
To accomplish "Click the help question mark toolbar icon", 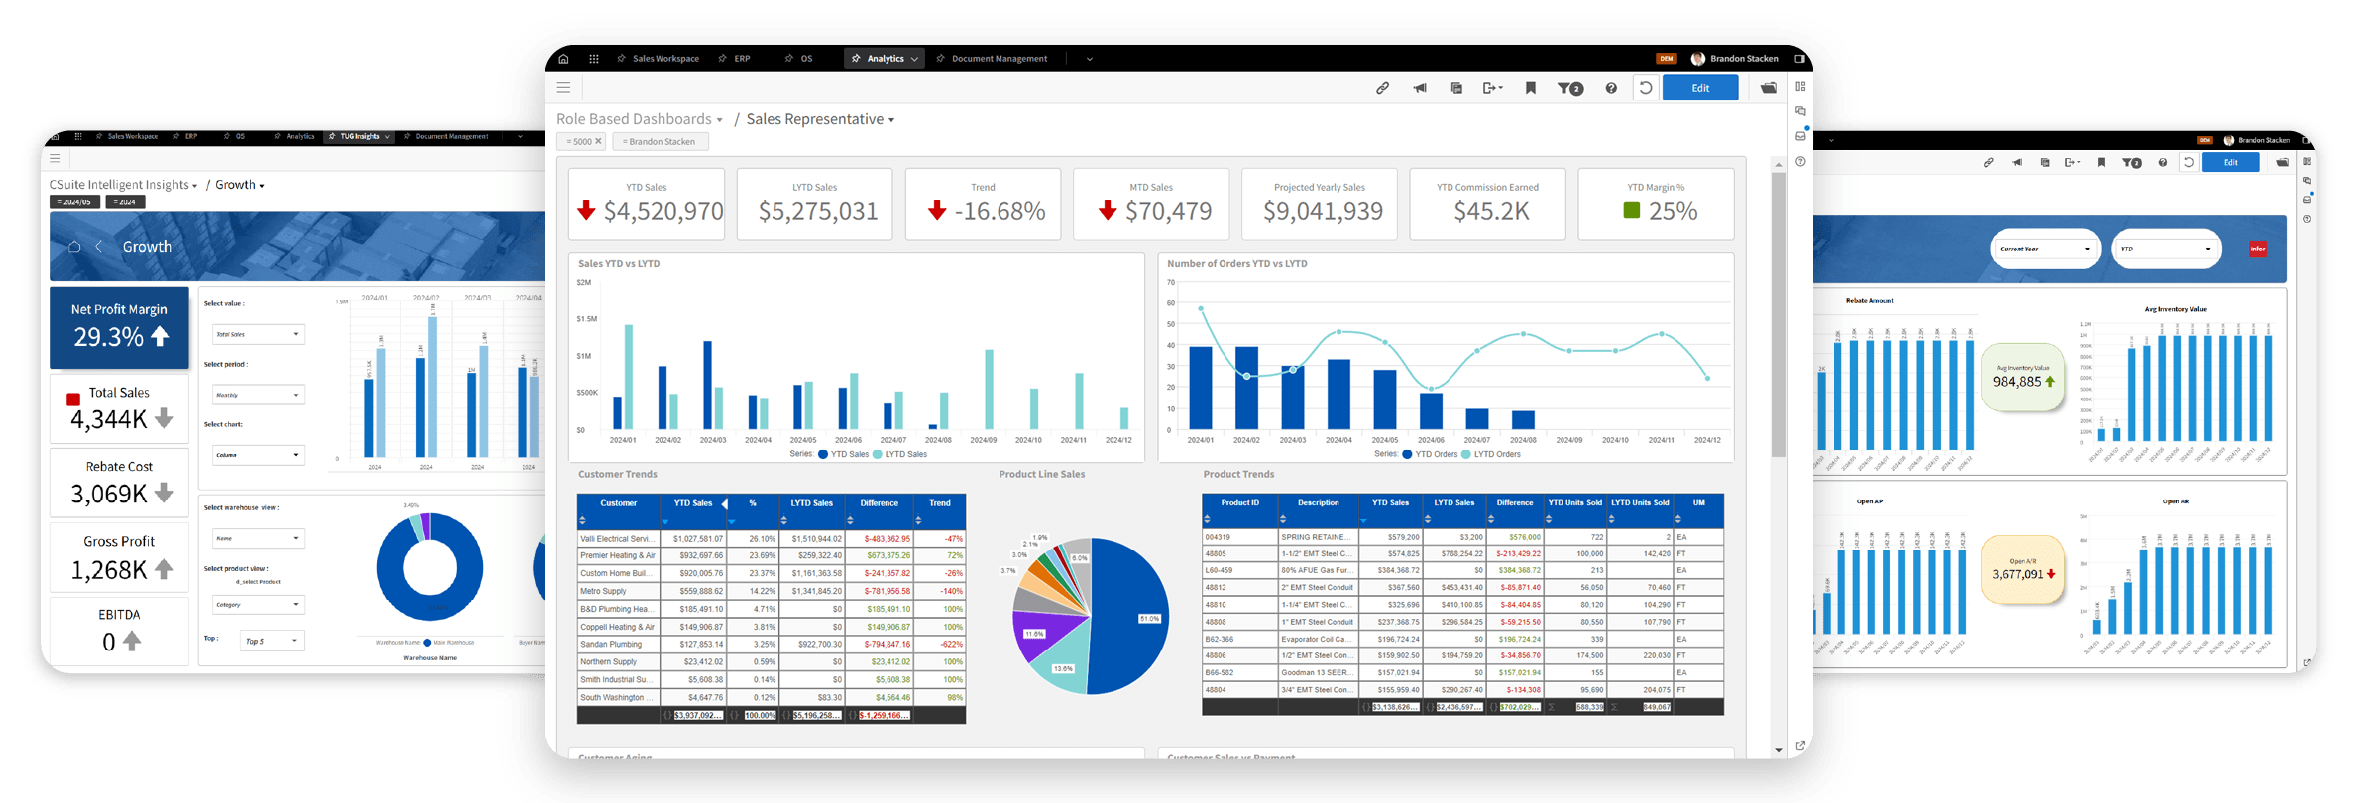I will (x=1610, y=88).
